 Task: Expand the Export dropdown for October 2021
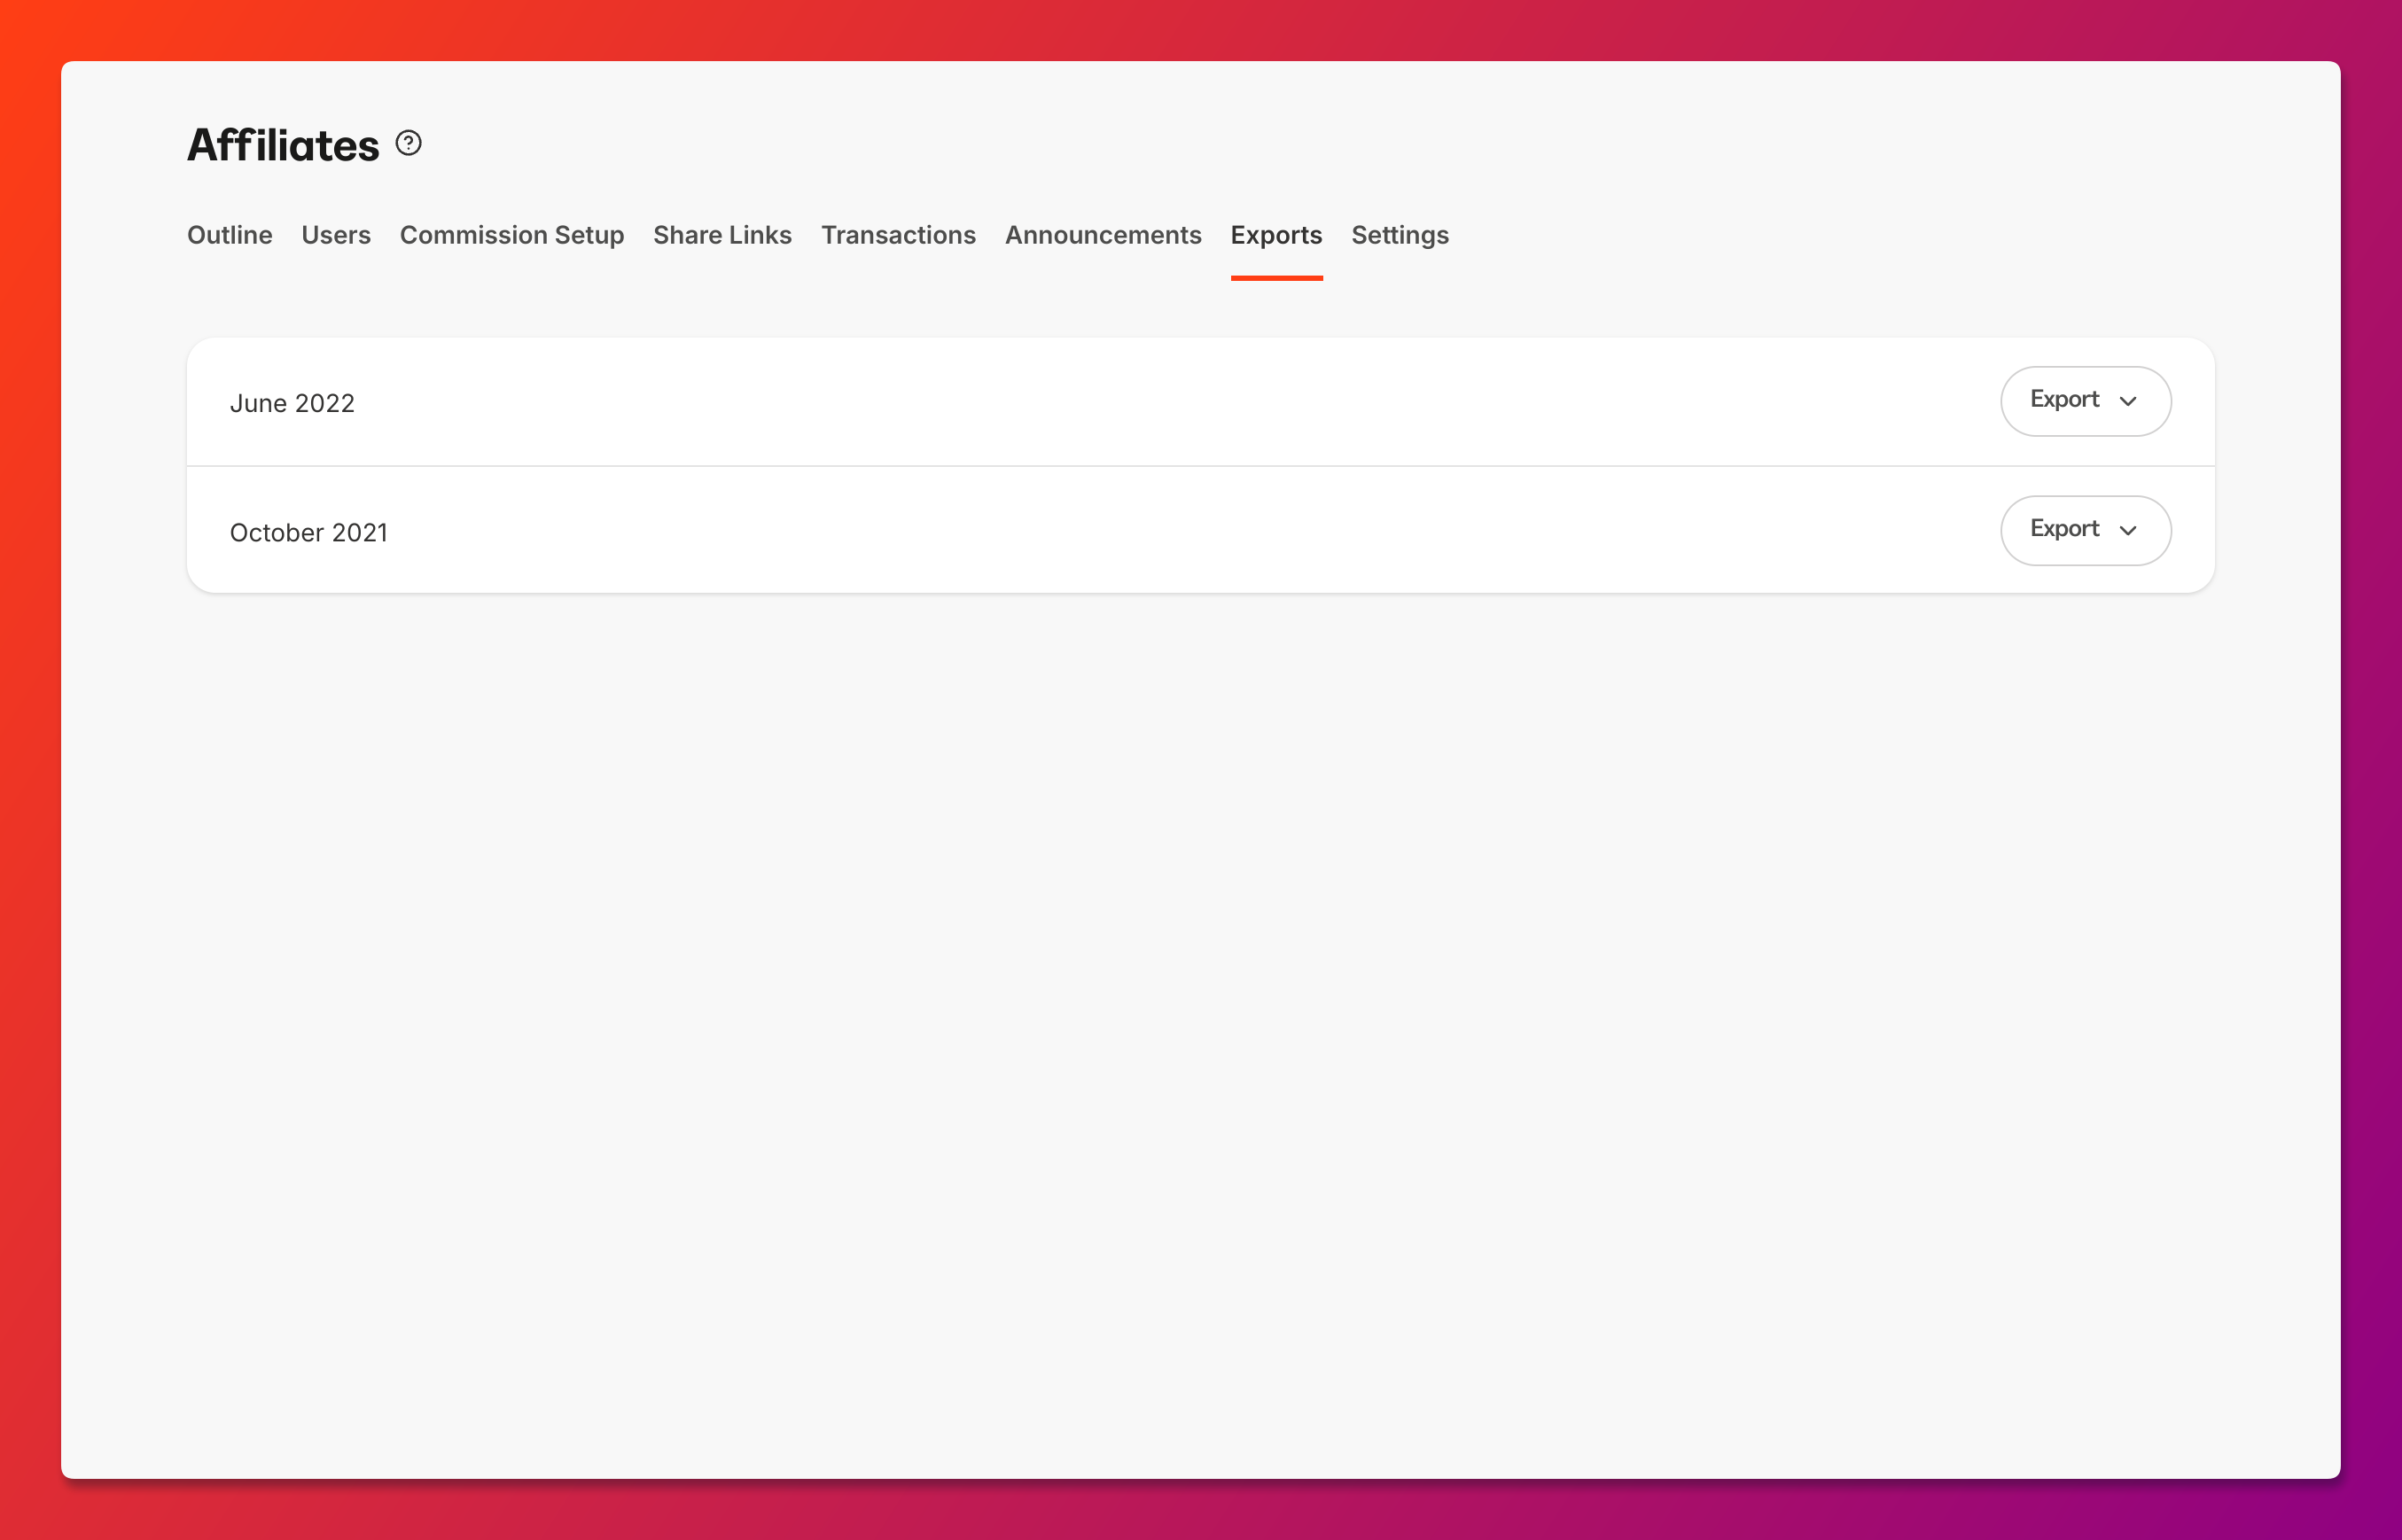pos(2085,530)
